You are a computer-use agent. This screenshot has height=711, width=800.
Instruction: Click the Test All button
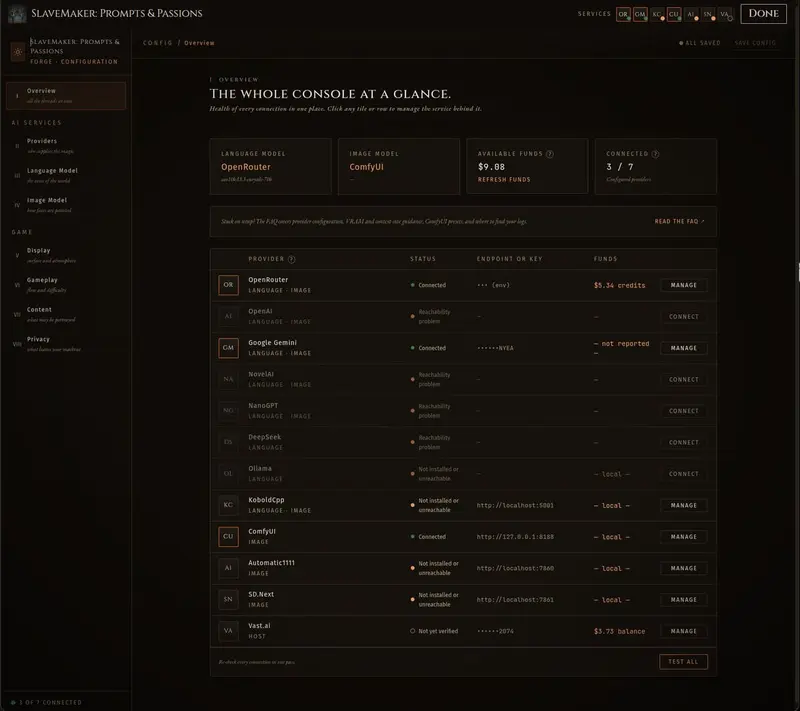pos(683,662)
